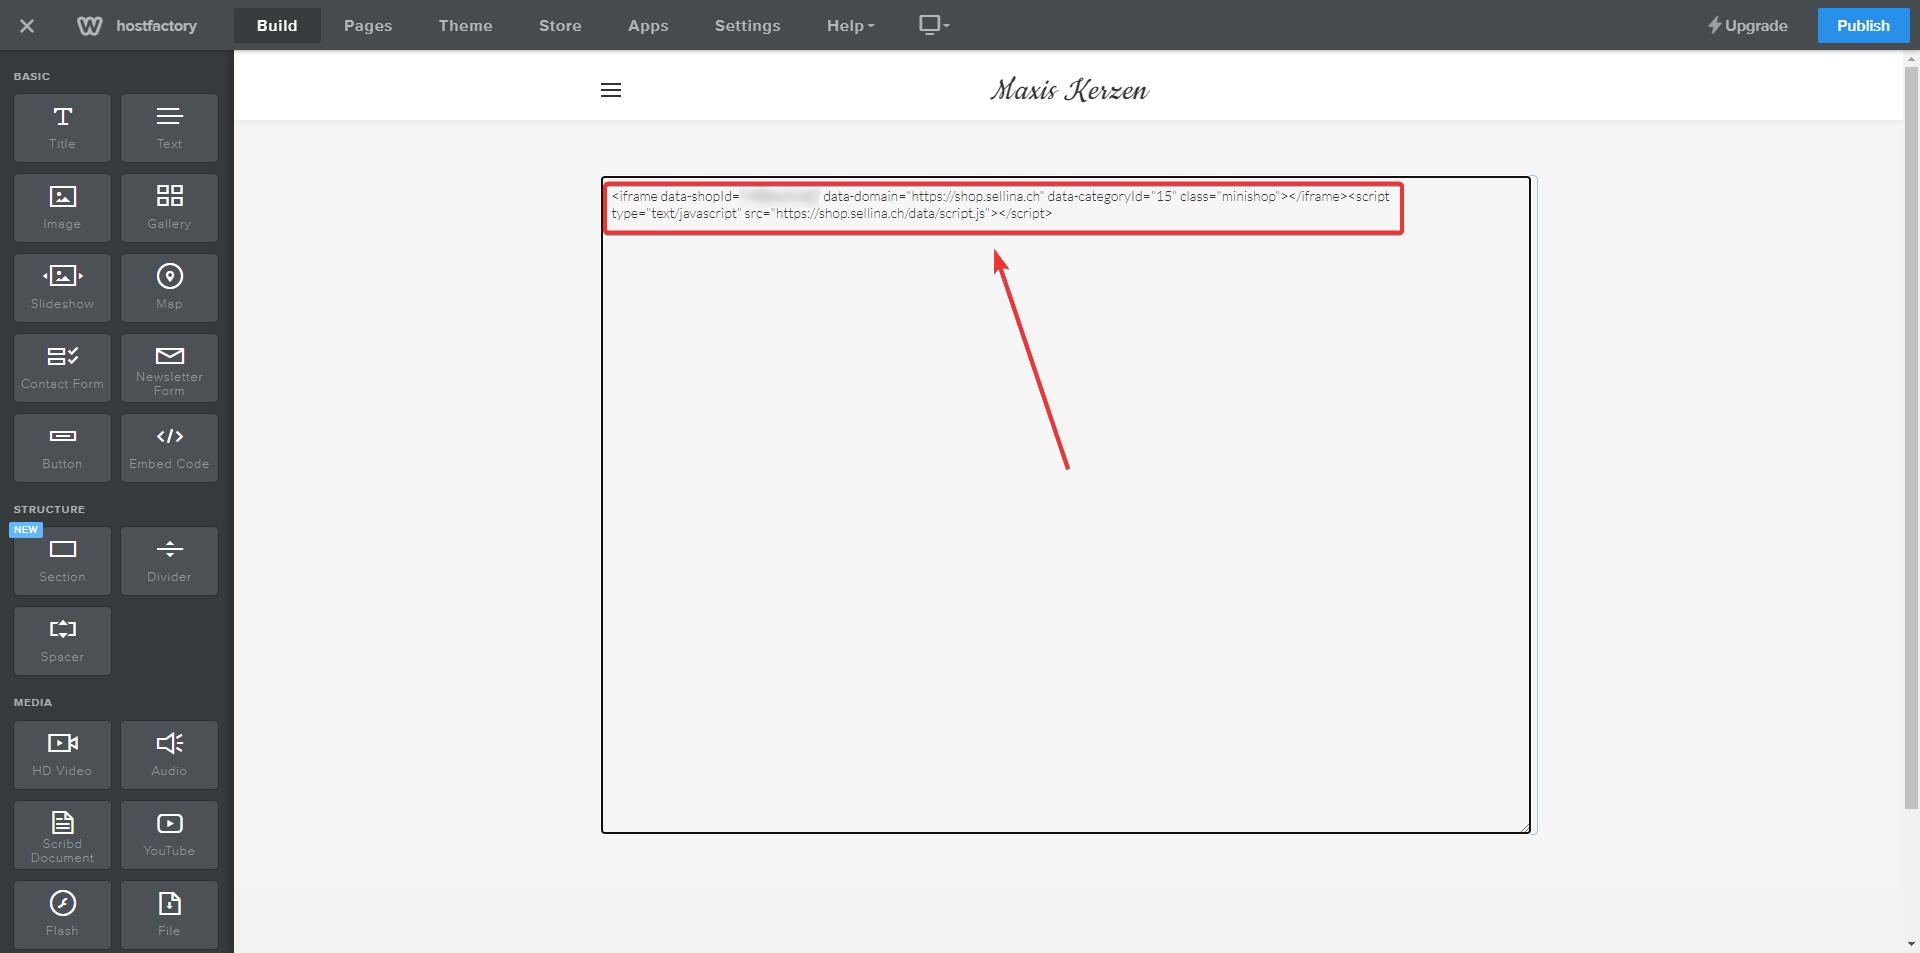The height and width of the screenshot is (953, 1920).
Task: Click the NEW badge on Section
Action: pos(26,530)
